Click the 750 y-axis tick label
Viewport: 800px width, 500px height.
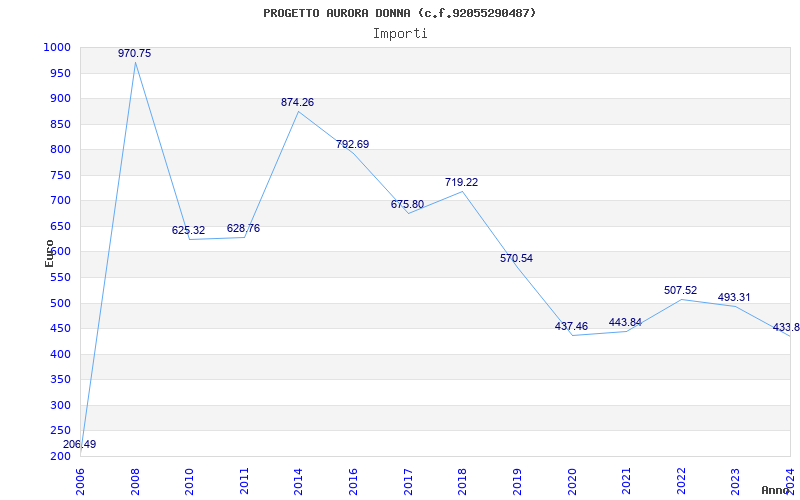coord(60,175)
